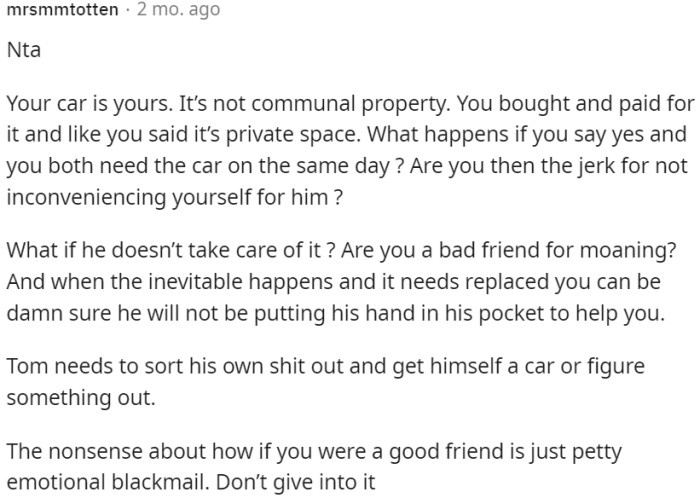Click the "Nta" verdict text
700x498 pixels.
(23, 49)
